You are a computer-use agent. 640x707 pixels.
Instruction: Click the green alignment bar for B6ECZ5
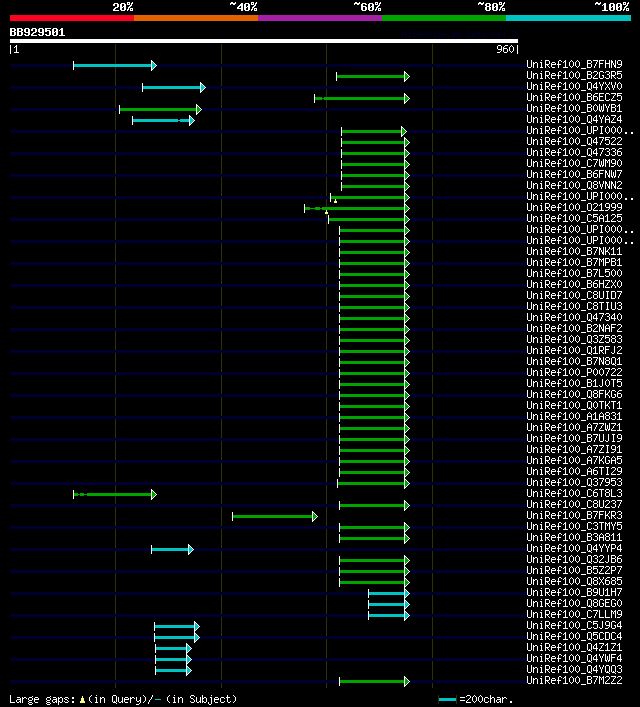tap(362, 98)
